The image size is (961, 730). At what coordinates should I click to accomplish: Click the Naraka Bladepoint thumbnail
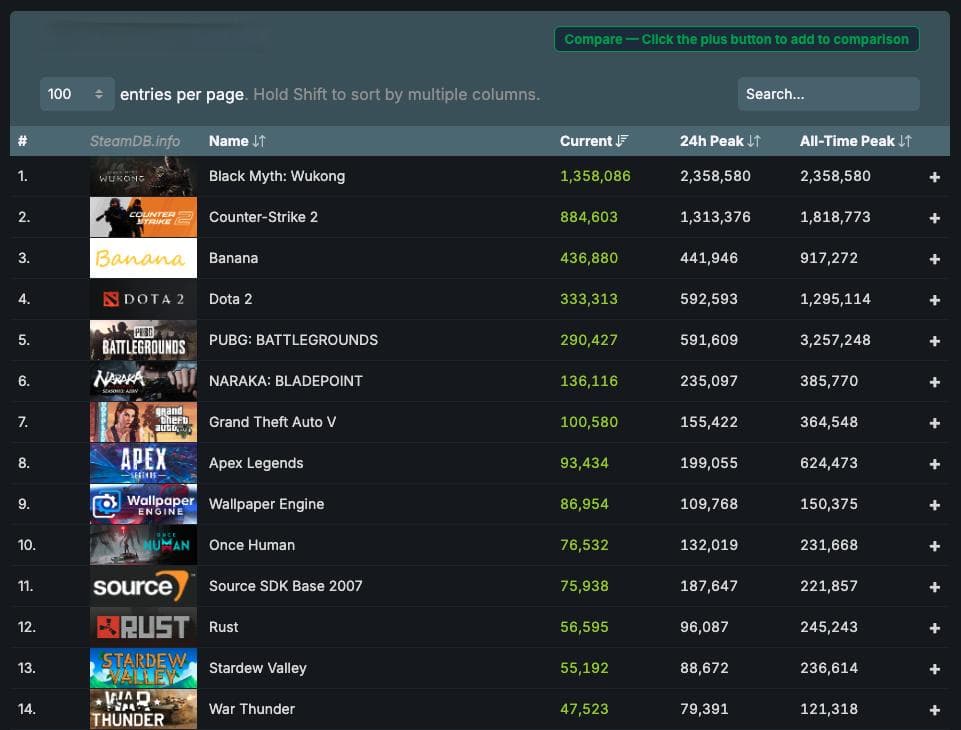(143, 381)
